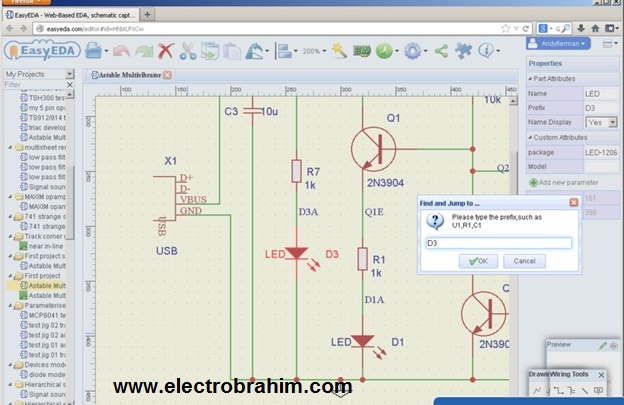The height and width of the screenshot is (405, 624).
Task: Close the Astable Multivibrator schematic tab
Action: tap(168, 75)
